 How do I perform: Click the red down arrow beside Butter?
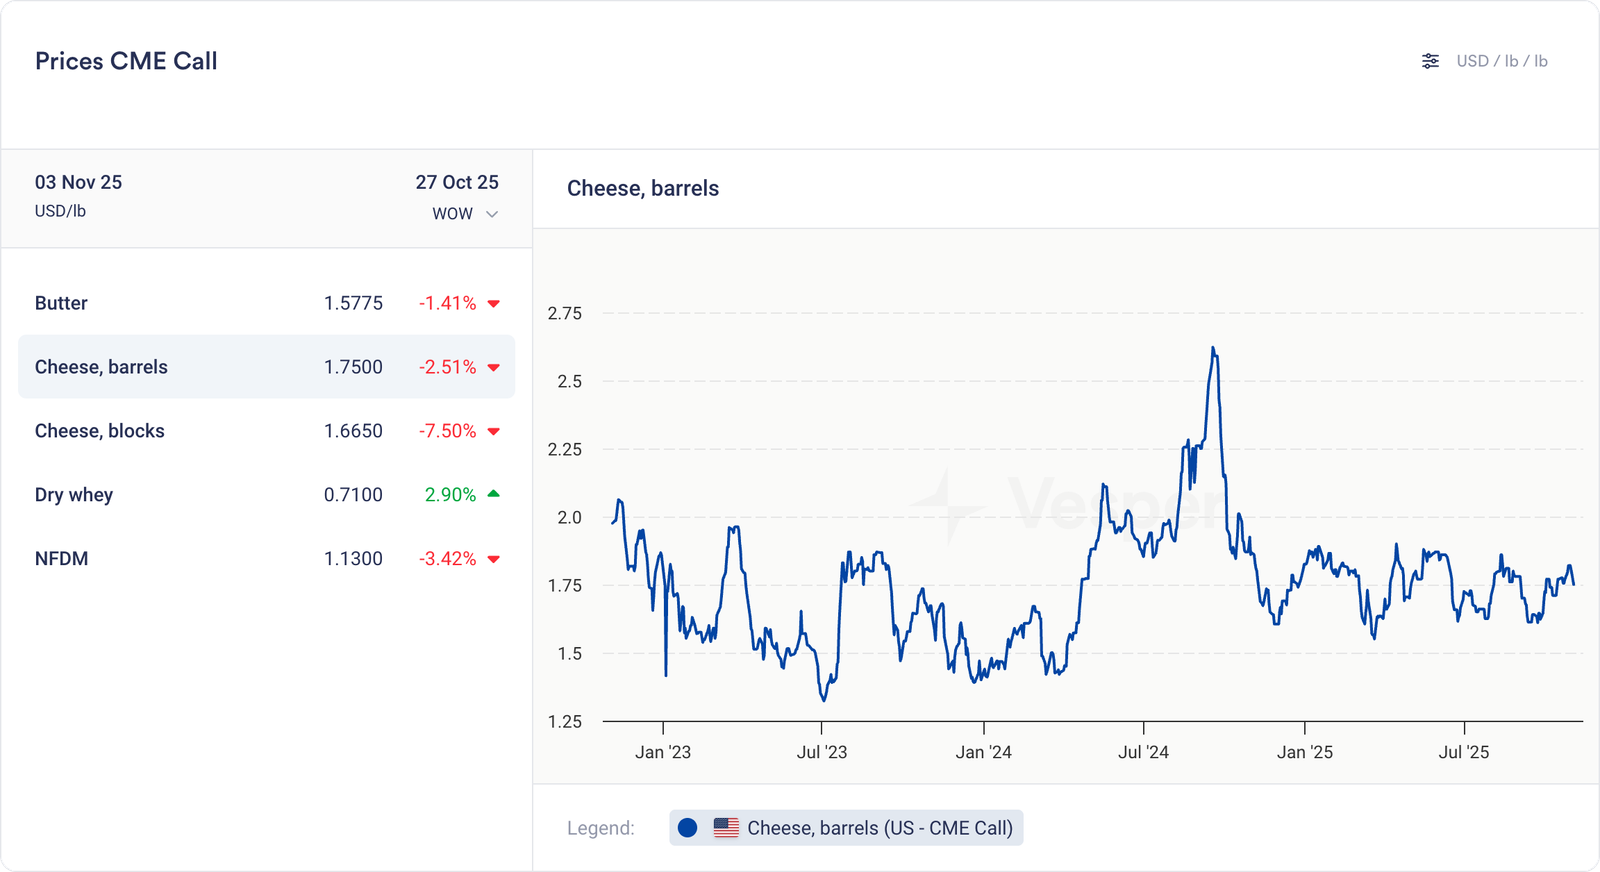[x=493, y=304]
